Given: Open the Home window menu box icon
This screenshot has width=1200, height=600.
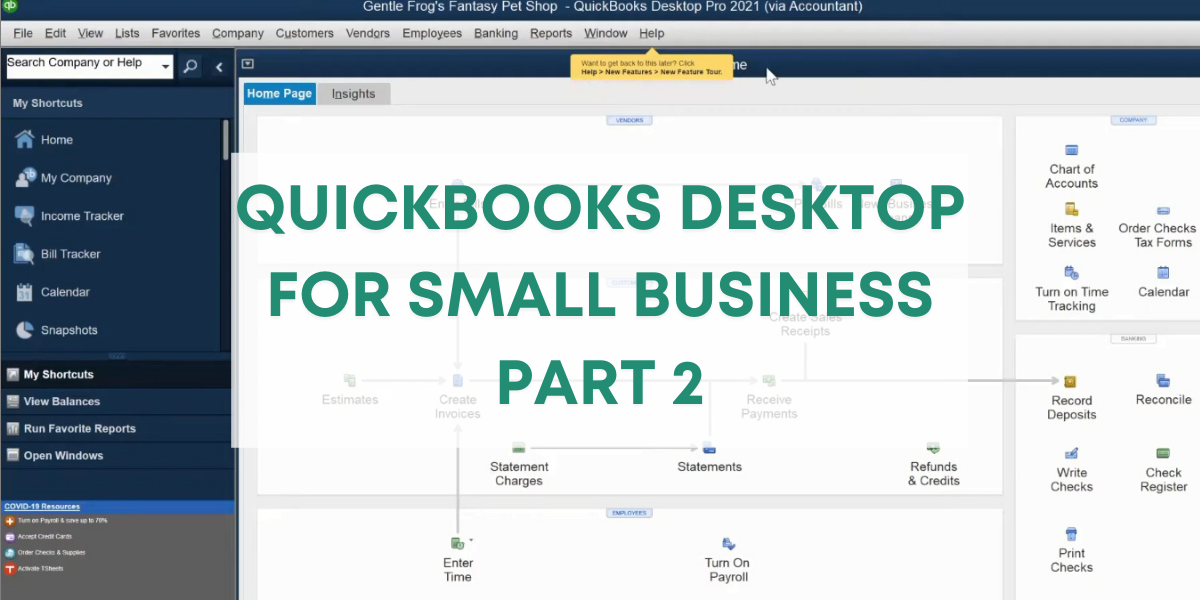Looking at the screenshot, I should 248,64.
